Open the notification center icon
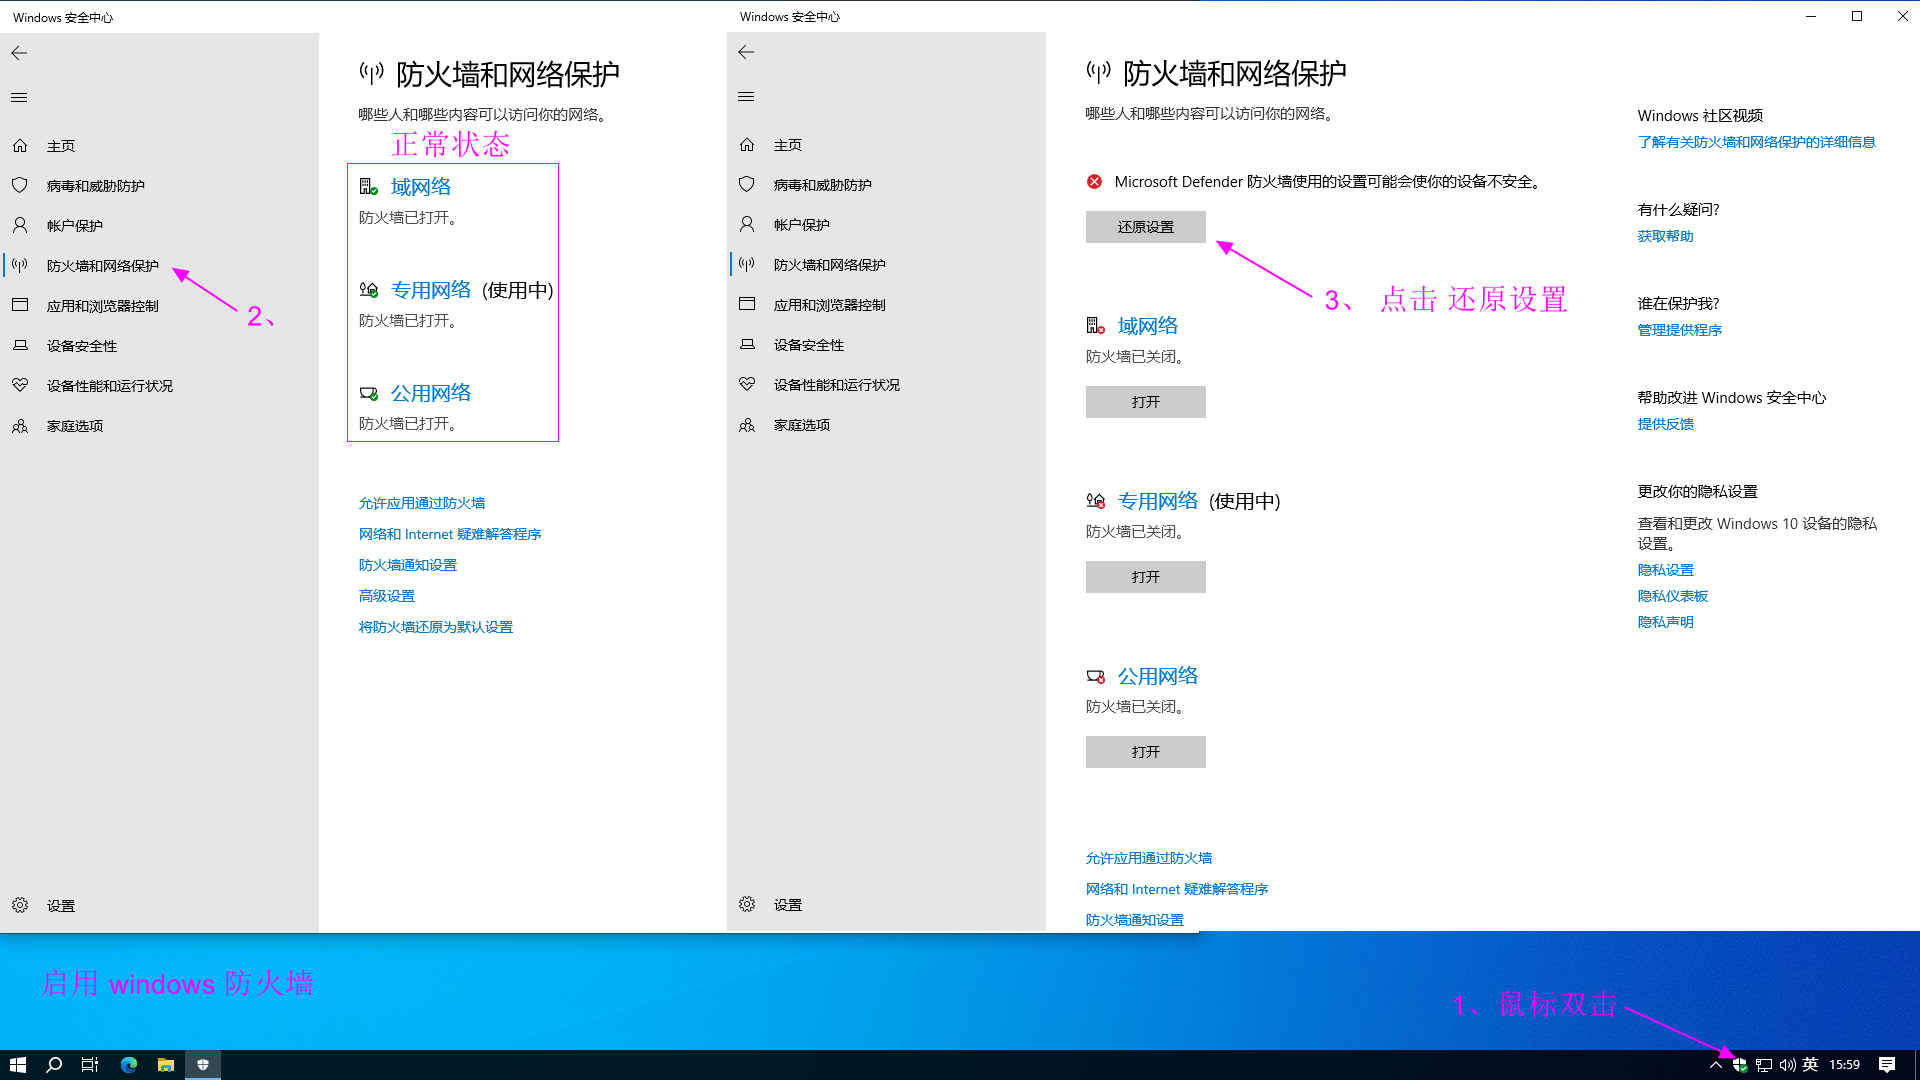The height and width of the screenshot is (1080, 1920). 1887,1065
